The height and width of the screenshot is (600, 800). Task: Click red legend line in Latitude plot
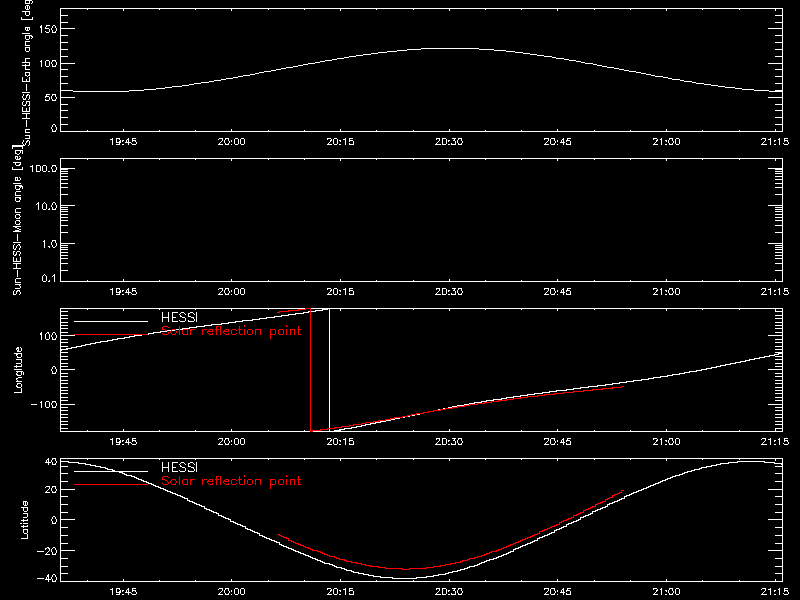[111, 485]
